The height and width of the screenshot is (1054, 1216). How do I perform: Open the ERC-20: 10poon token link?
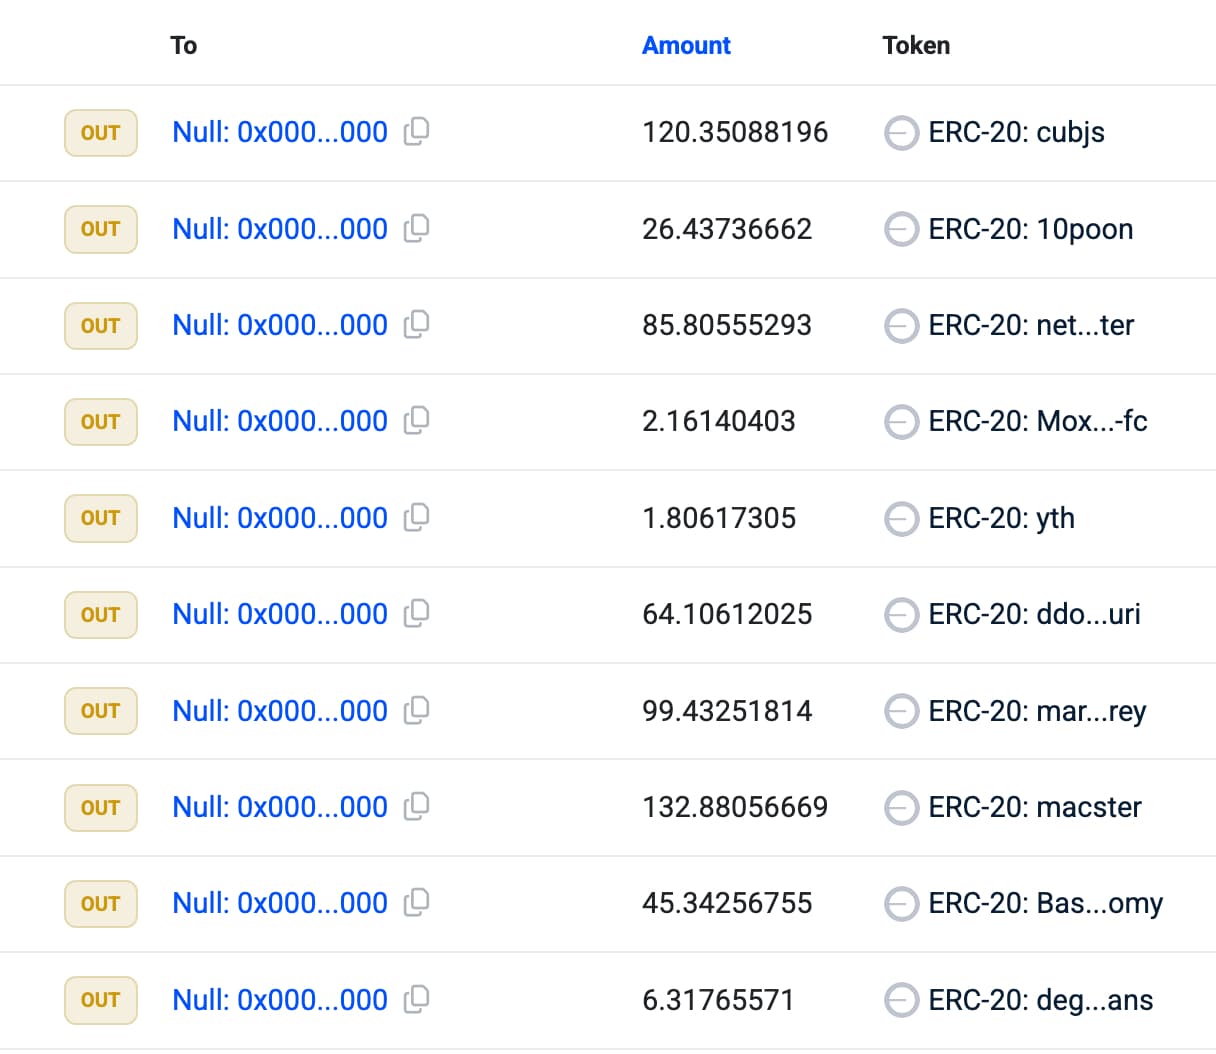(x=1030, y=229)
